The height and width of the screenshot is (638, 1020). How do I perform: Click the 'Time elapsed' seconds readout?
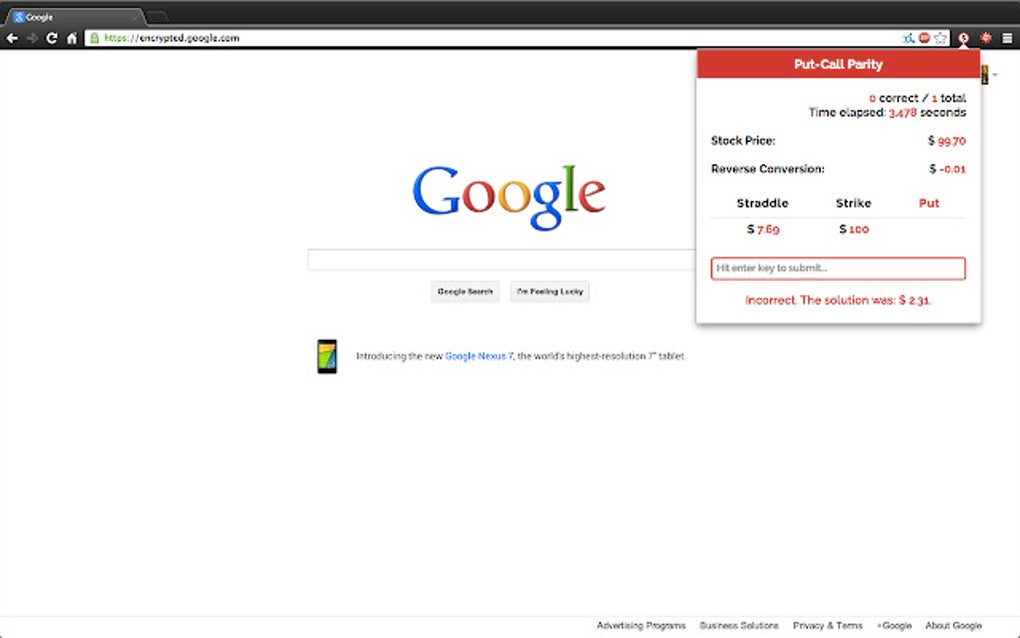tap(887, 113)
